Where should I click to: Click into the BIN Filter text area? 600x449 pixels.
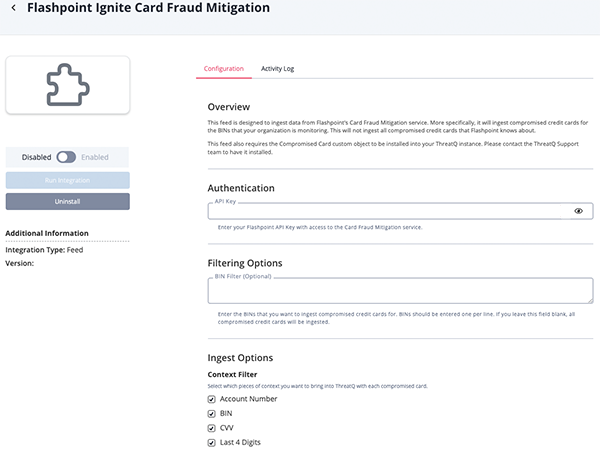400,291
